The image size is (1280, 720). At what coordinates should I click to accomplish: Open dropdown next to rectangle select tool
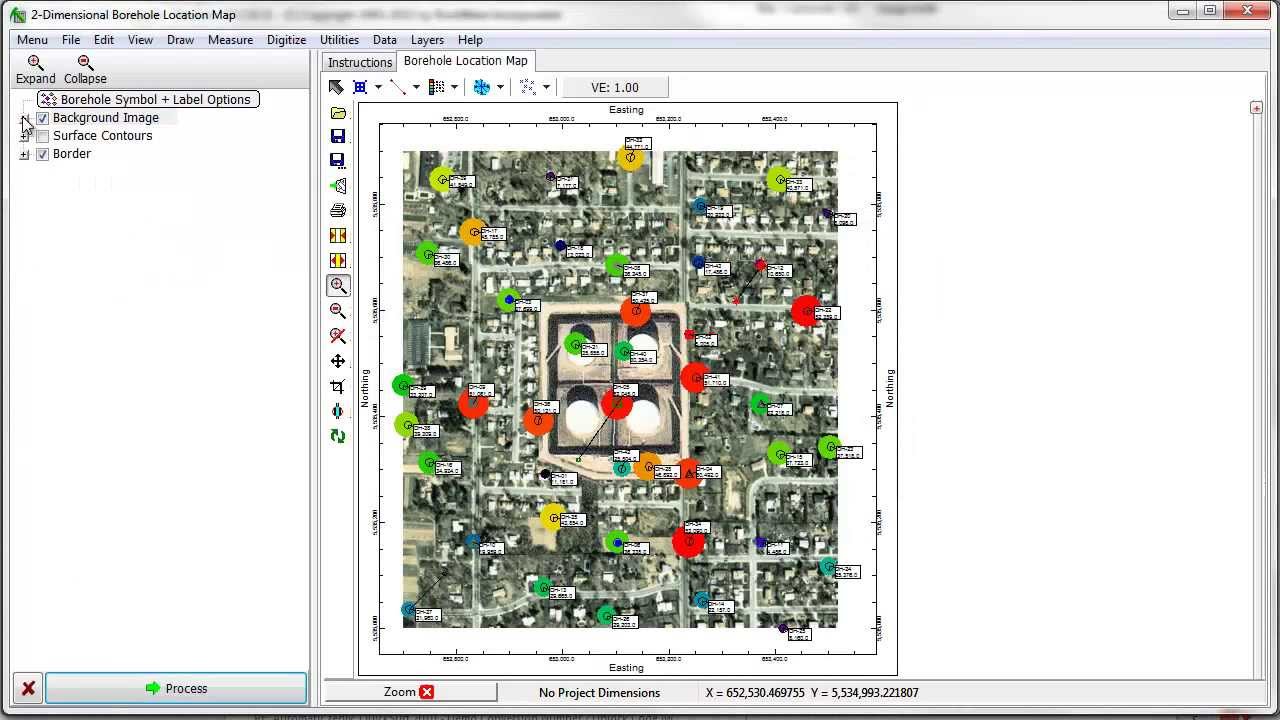click(378, 87)
